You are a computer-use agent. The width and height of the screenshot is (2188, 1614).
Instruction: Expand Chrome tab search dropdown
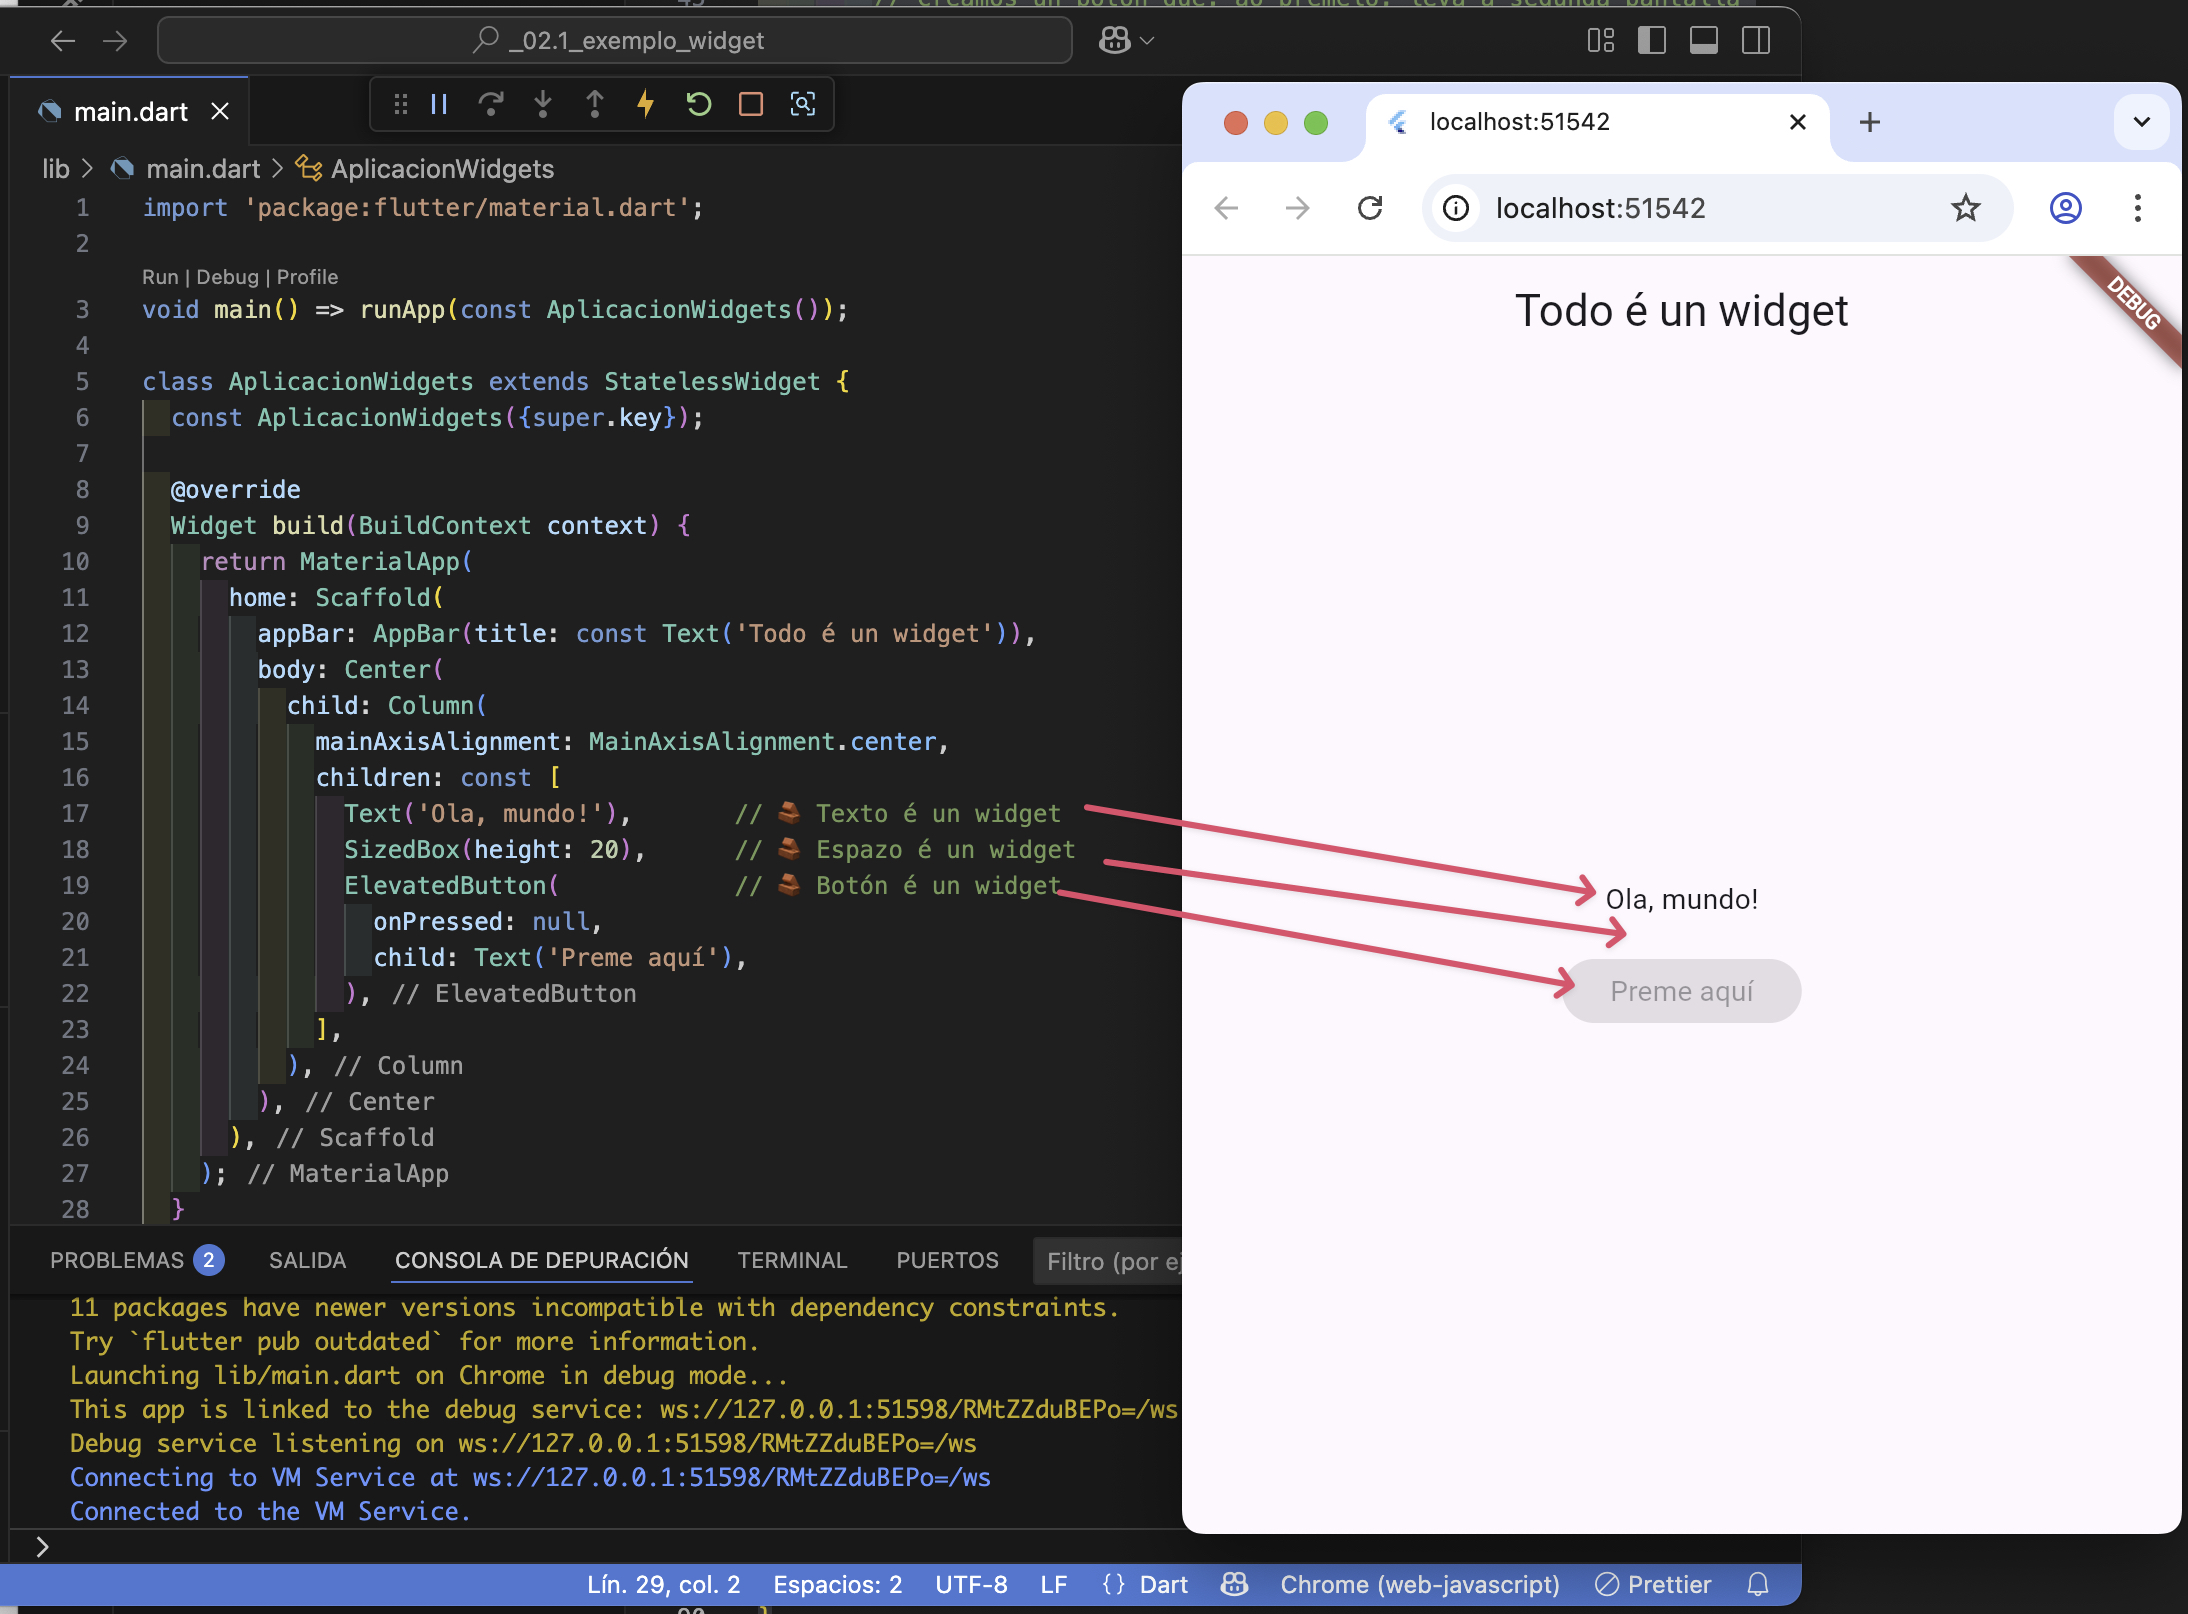click(x=2141, y=122)
